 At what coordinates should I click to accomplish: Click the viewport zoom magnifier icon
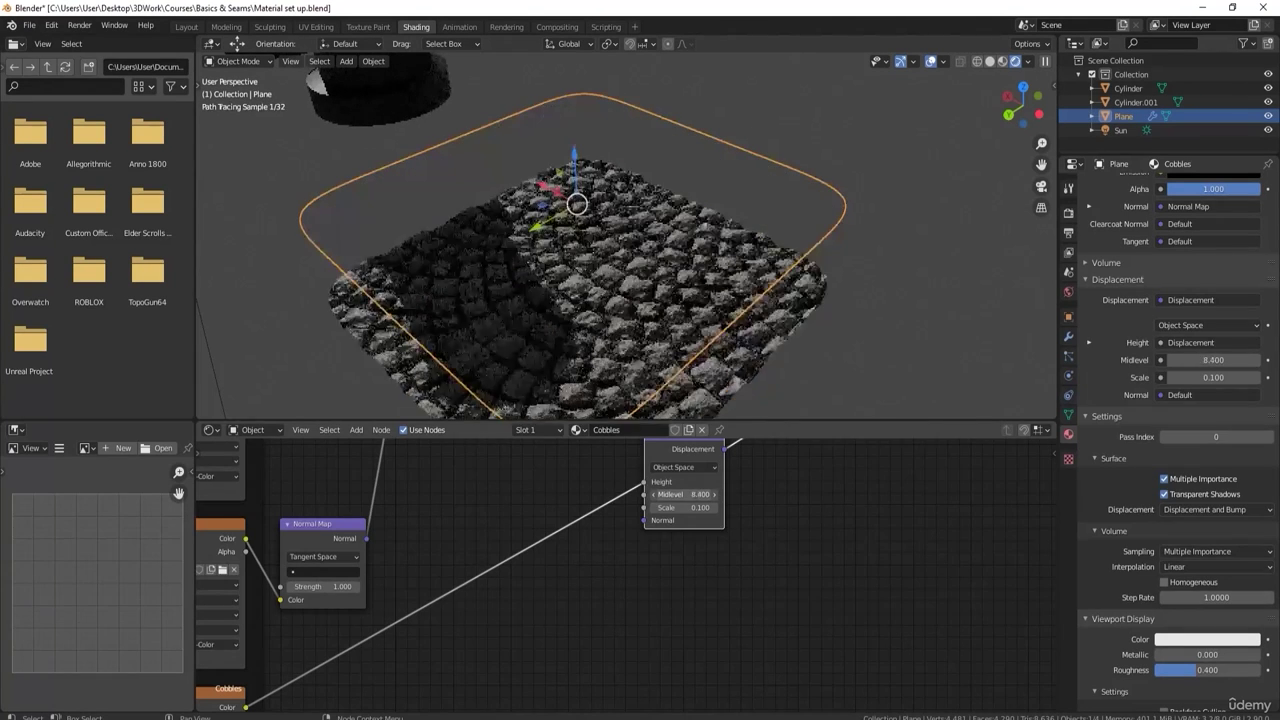(1041, 144)
